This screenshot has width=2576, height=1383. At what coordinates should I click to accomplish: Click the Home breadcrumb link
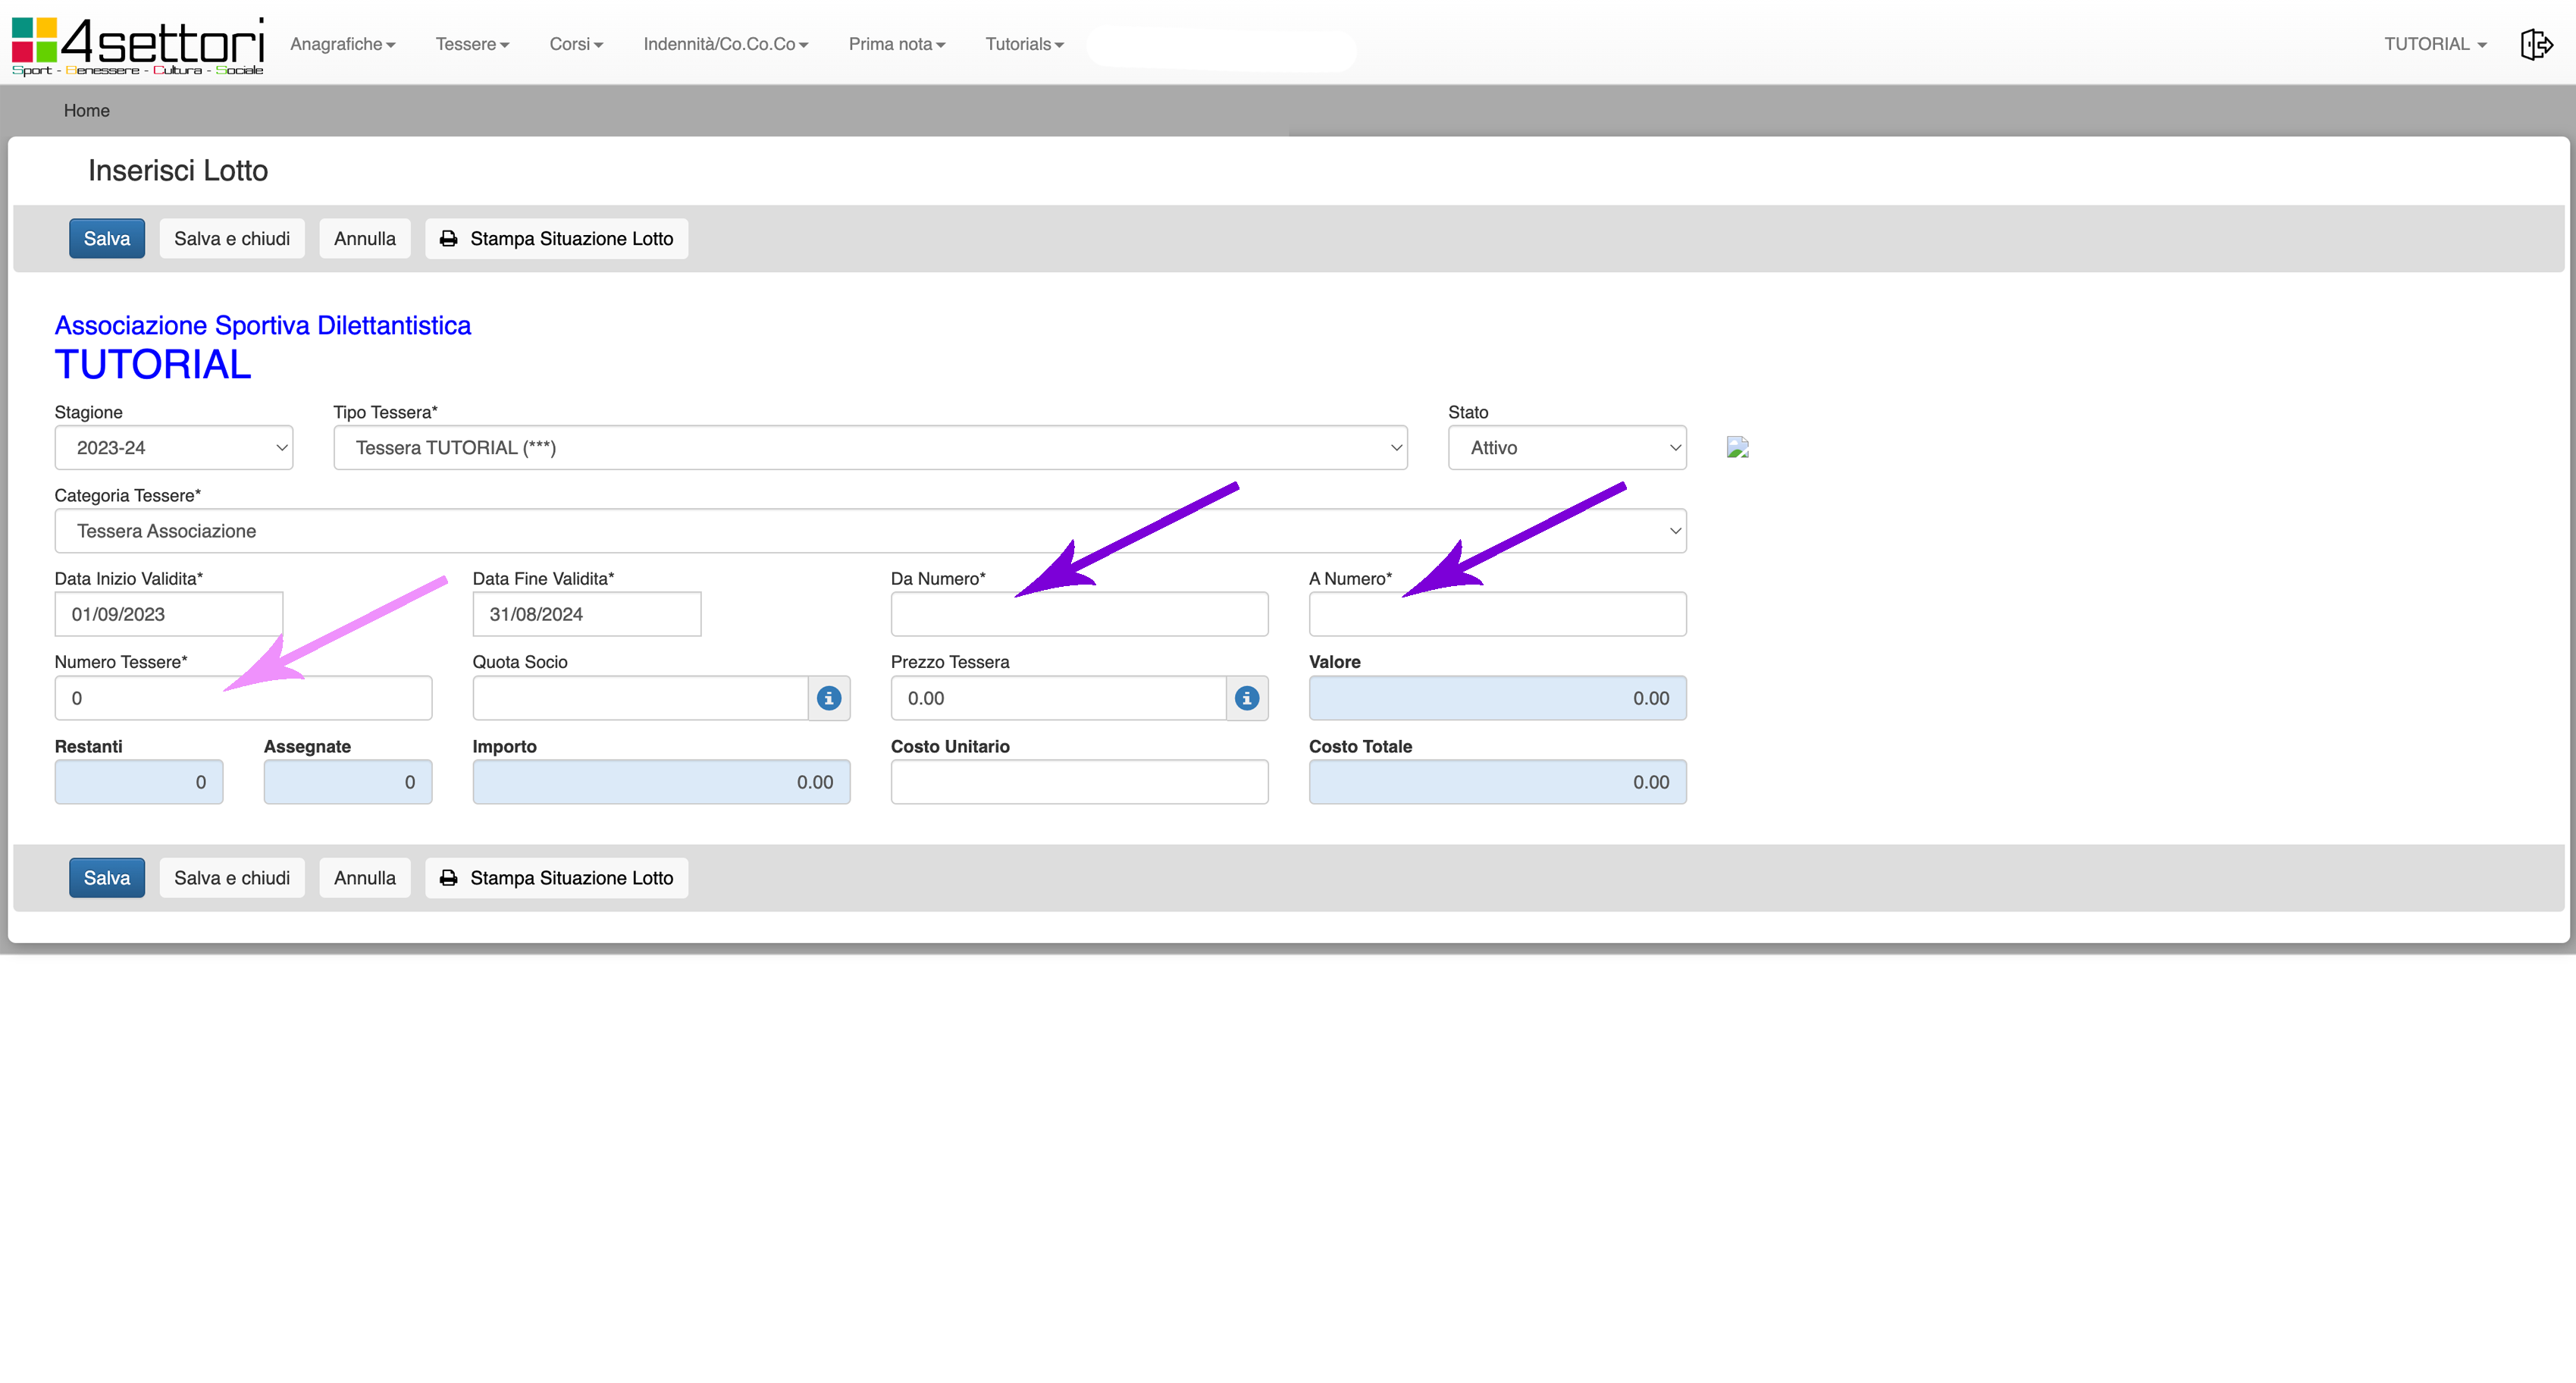pos(87,111)
